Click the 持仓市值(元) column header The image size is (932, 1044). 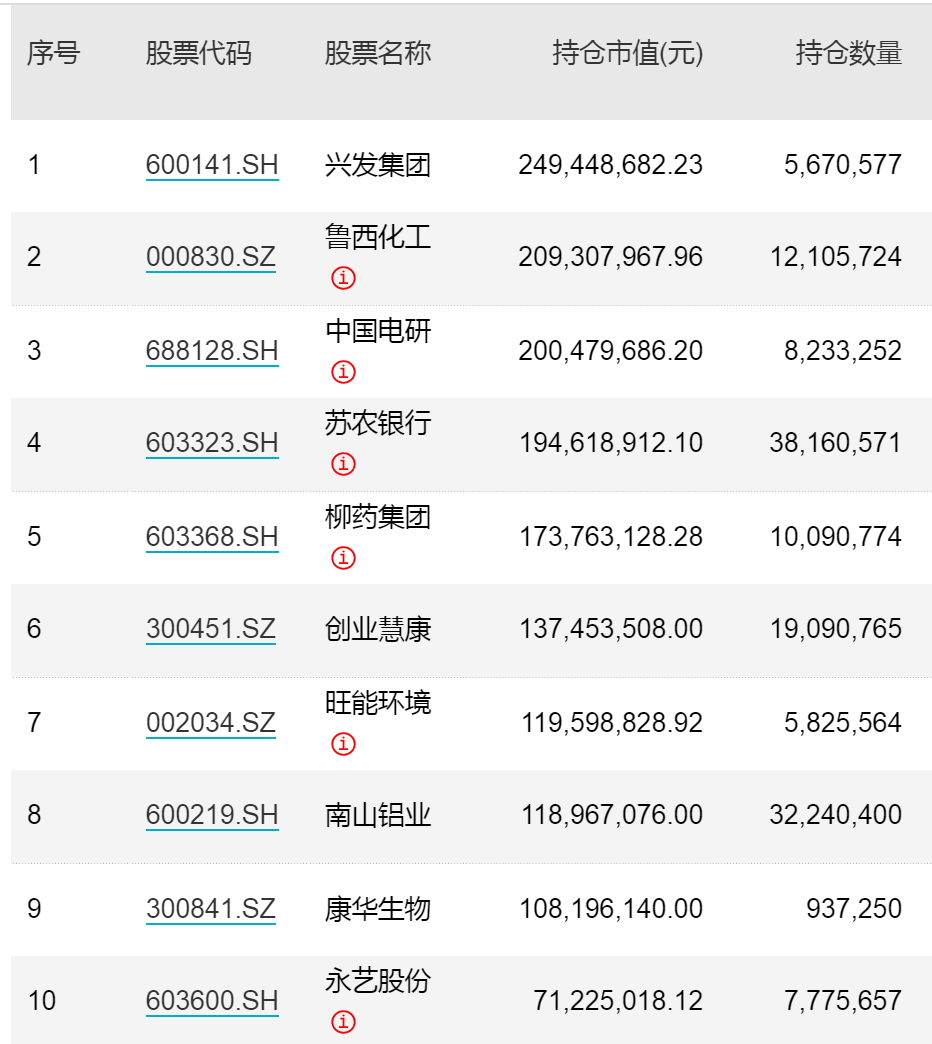click(627, 53)
